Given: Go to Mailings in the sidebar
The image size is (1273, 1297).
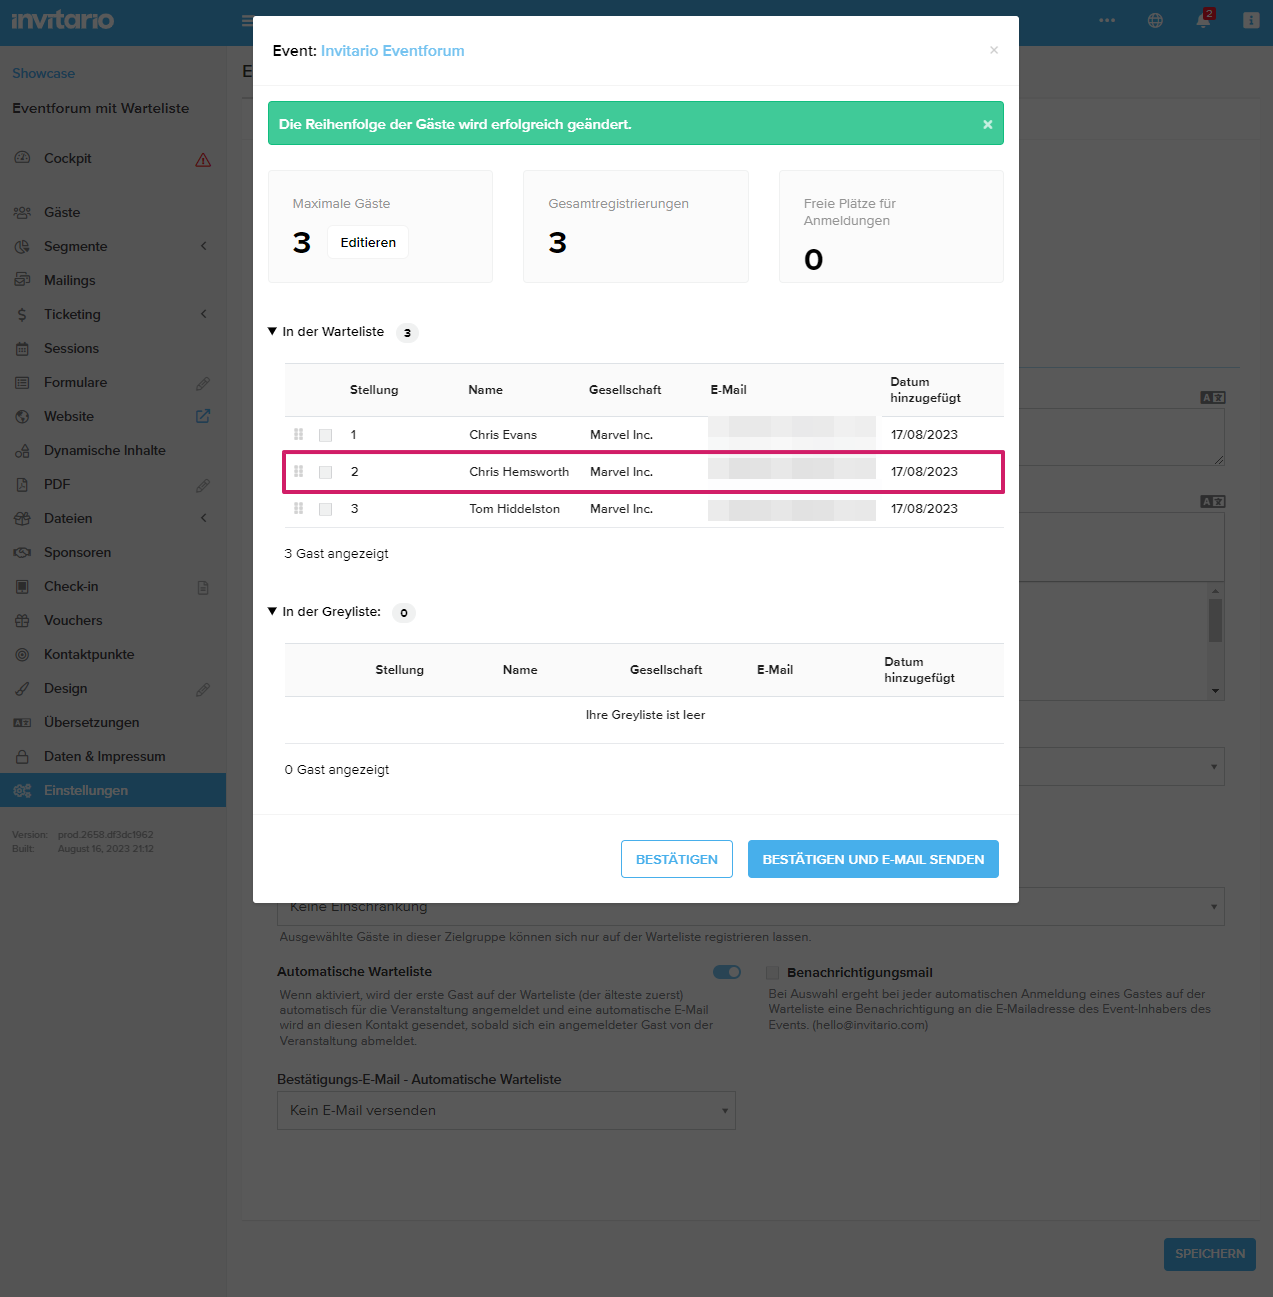Looking at the screenshot, I should click(70, 280).
